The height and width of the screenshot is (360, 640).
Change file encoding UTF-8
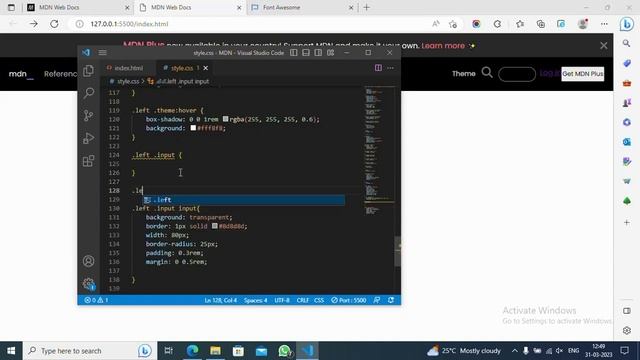[282, 300]
